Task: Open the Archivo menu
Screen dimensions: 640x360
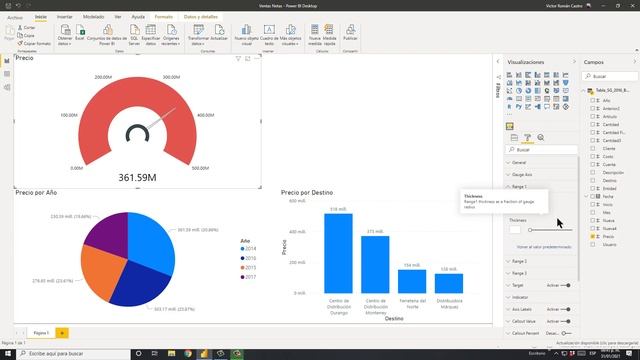Action: [x=15, y=18]
